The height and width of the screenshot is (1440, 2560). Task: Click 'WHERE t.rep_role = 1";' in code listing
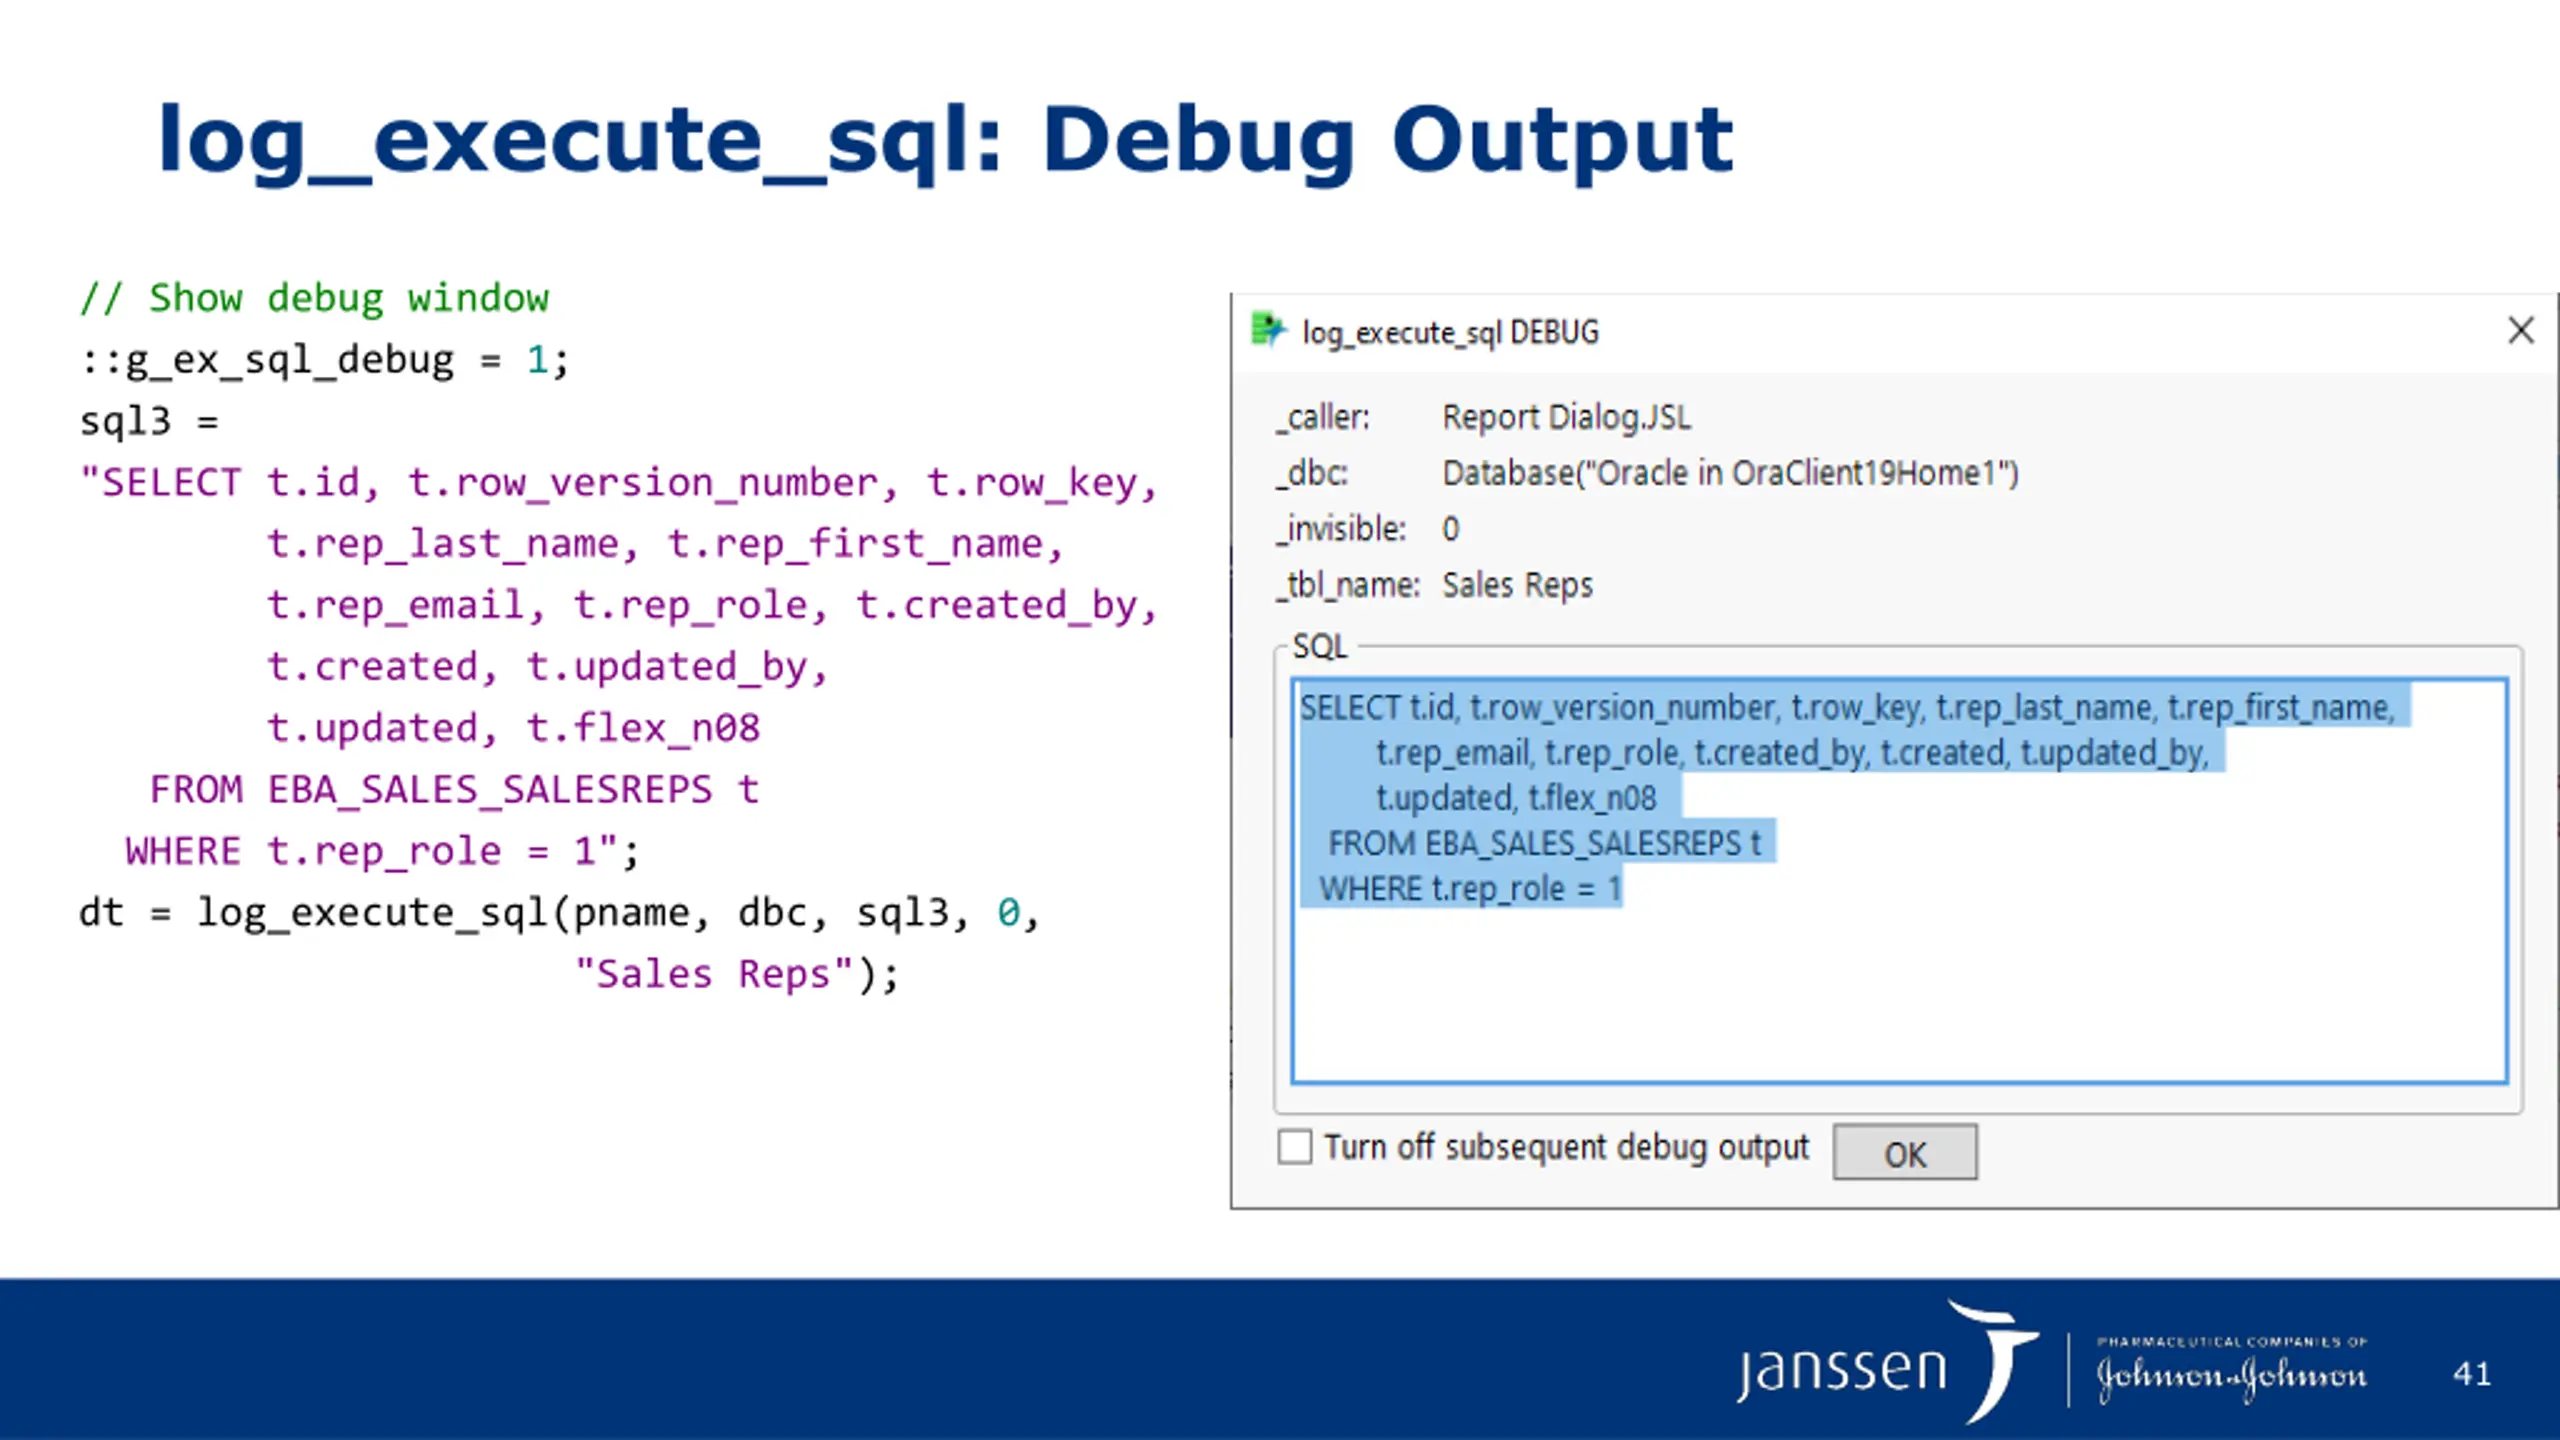(x=381, y=851)
